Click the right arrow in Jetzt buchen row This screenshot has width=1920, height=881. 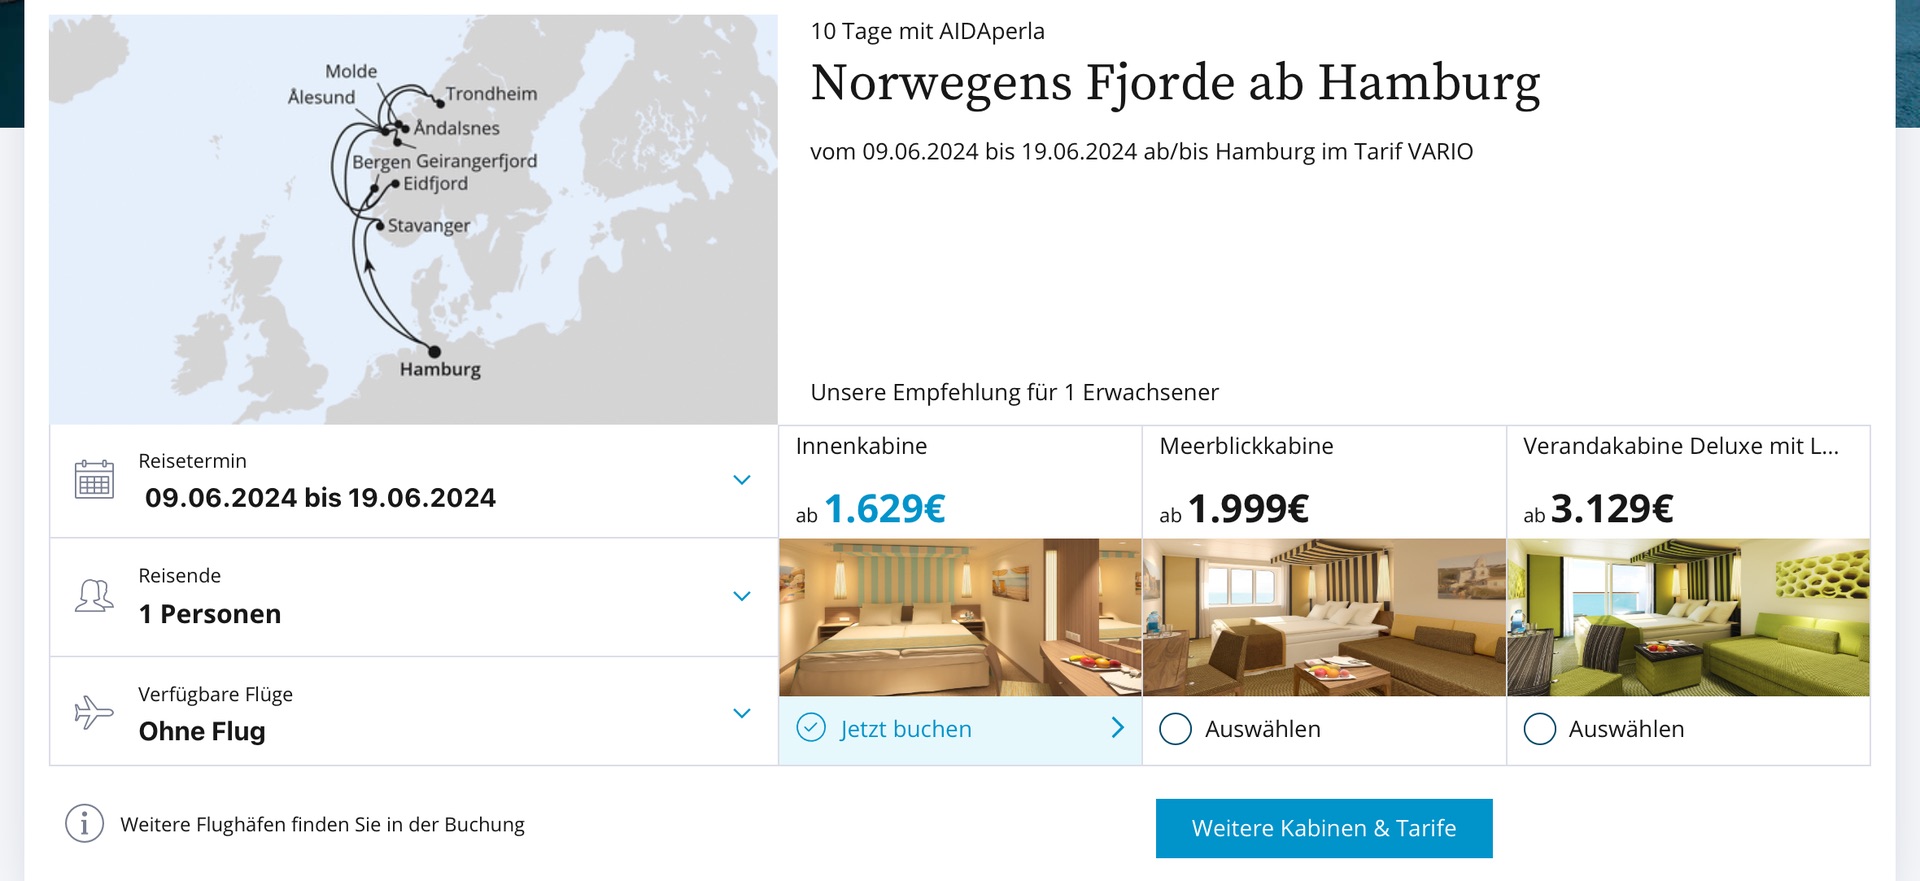pos(1117,728)
